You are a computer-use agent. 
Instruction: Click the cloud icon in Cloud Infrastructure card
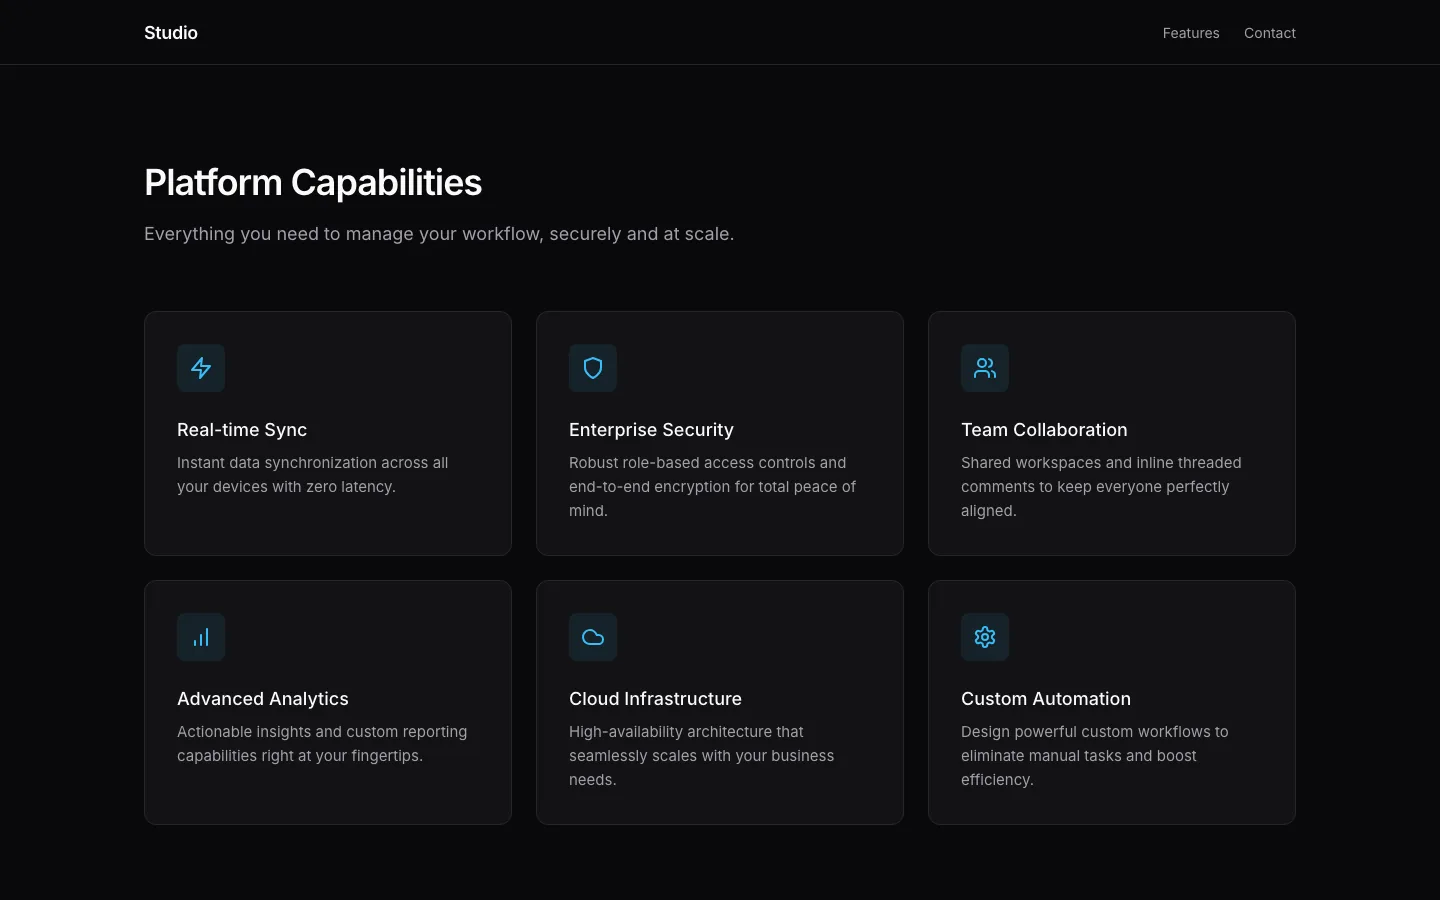593,637
